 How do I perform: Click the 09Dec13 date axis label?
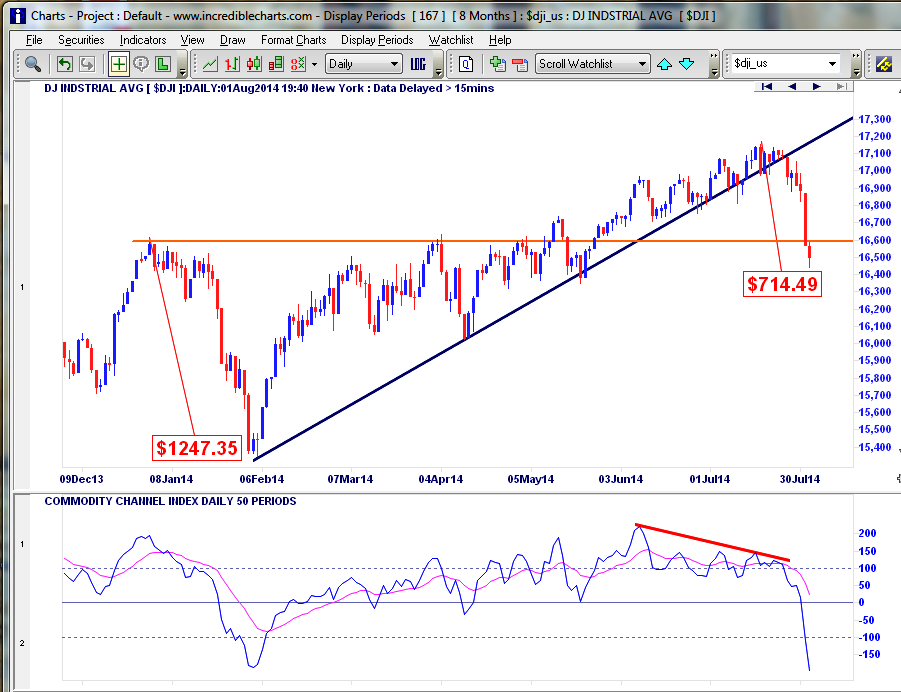coord(82,479)
